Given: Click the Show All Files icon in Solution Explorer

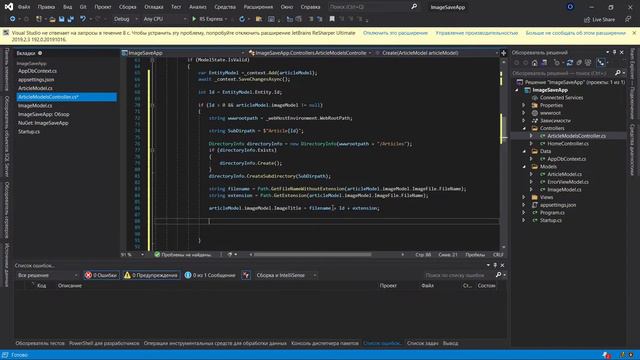Looking at the screenshot, I should (x=588, y=63).
